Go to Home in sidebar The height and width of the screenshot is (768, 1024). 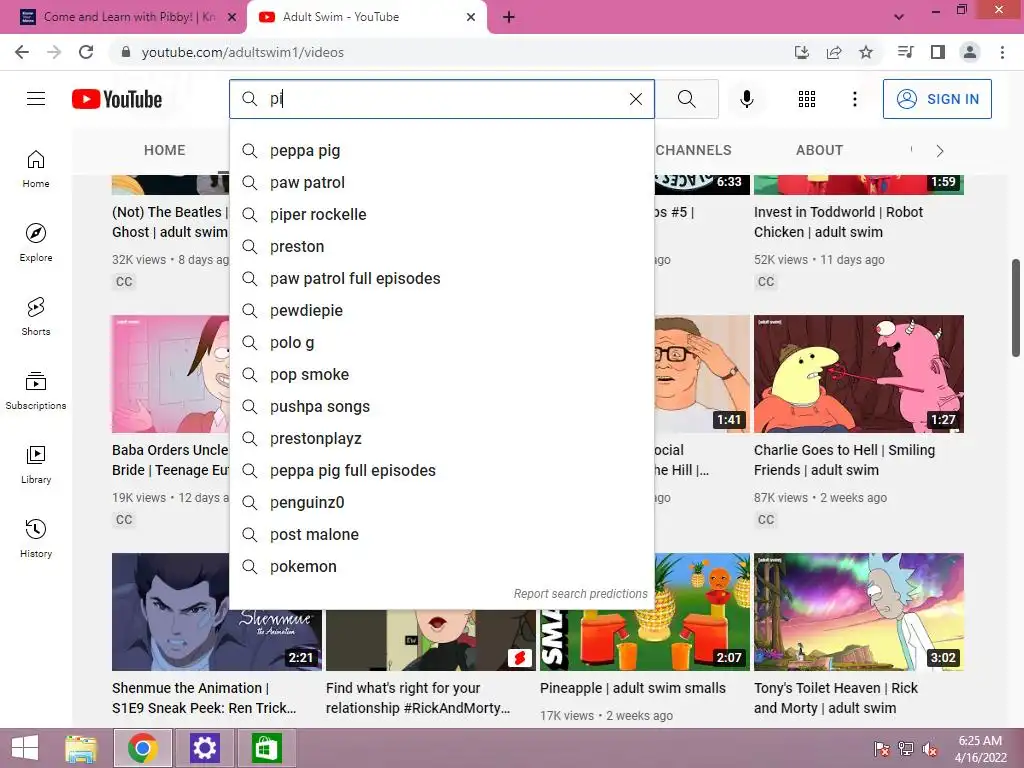click(36, 169)
